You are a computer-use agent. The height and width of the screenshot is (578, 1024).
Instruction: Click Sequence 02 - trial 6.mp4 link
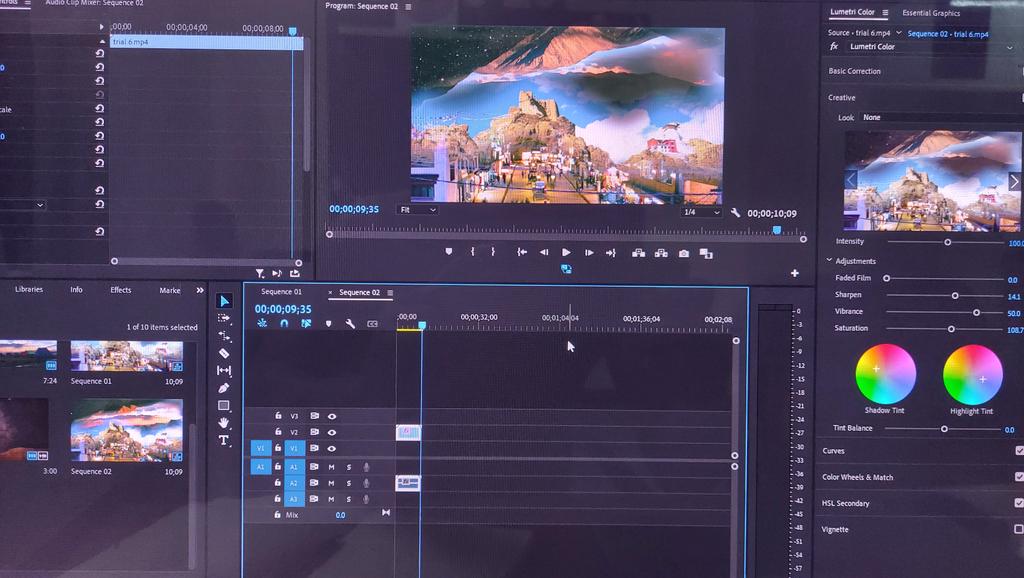pyautogui.click(x=948, y=34)
